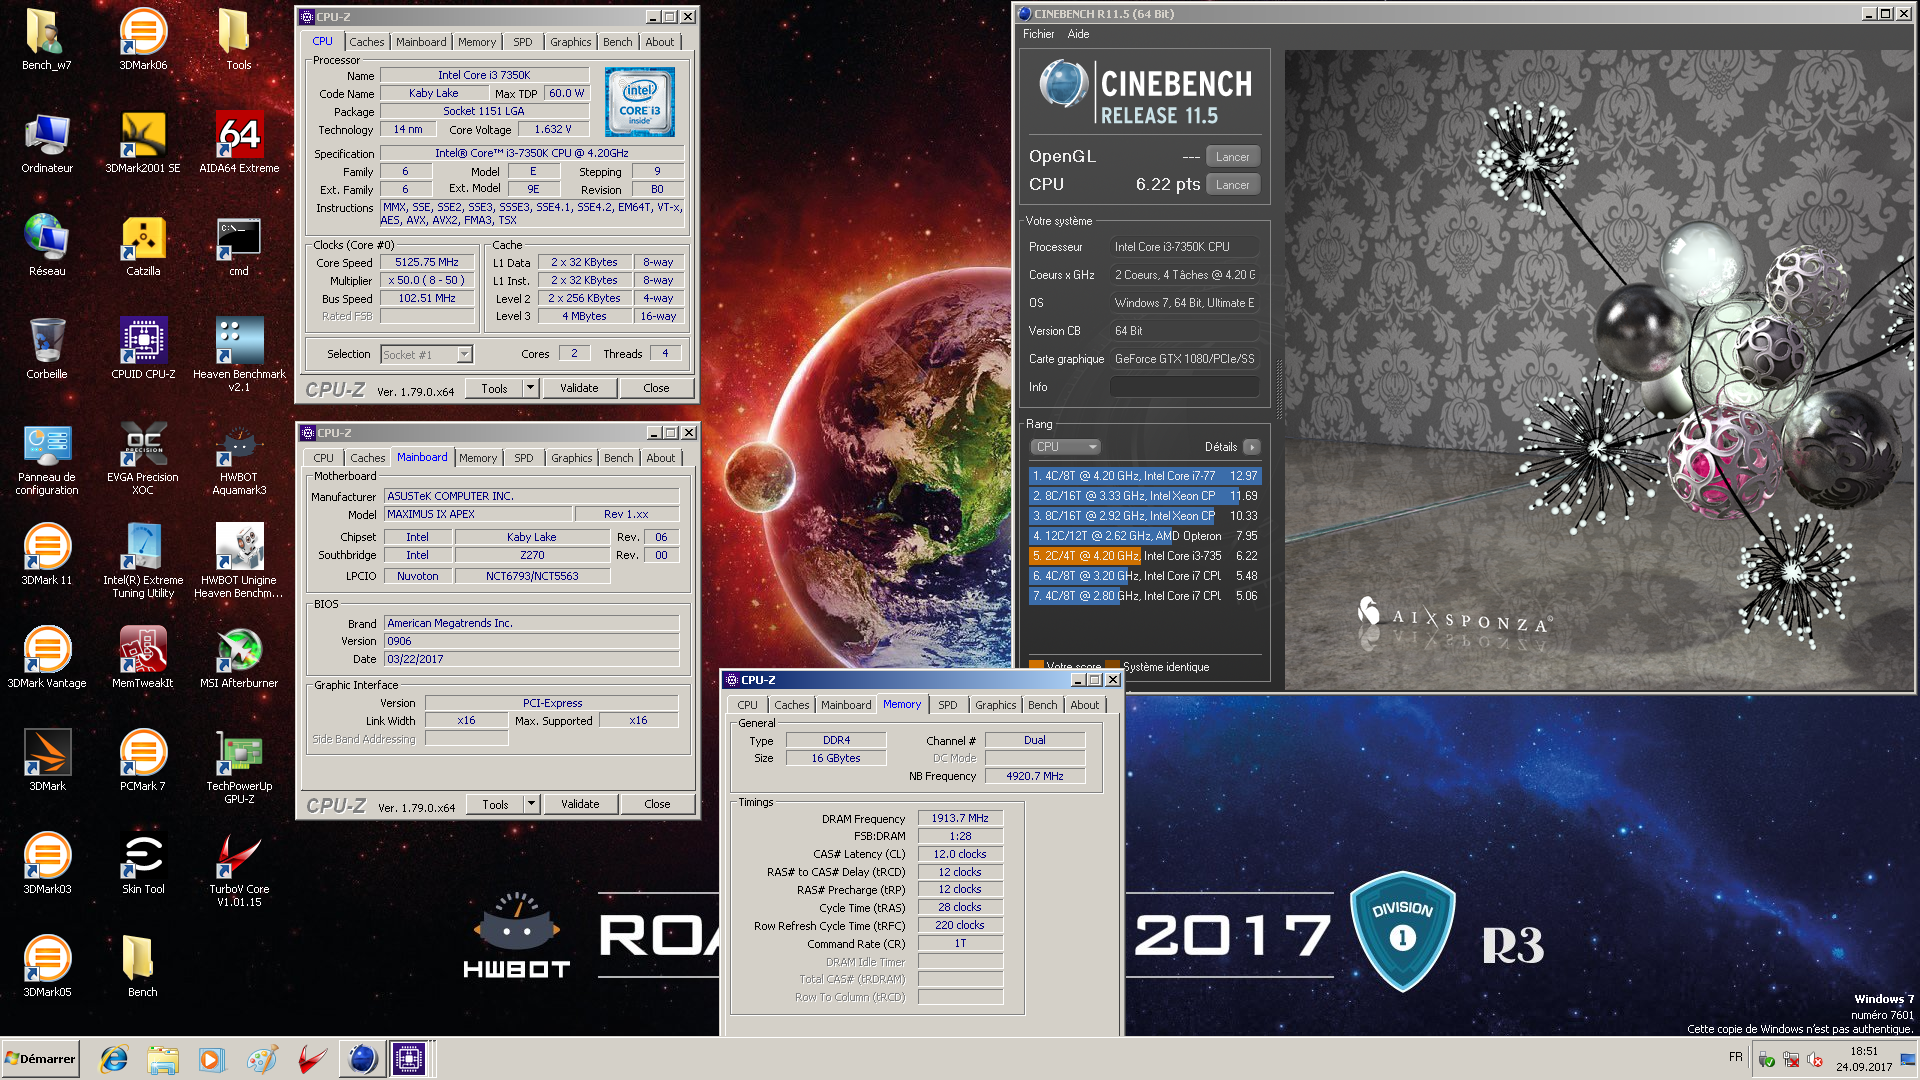Open the Tools folder on desktop
This screenshot has width=1920, height=1080.
pyautogui.click(x=238, y=40)
